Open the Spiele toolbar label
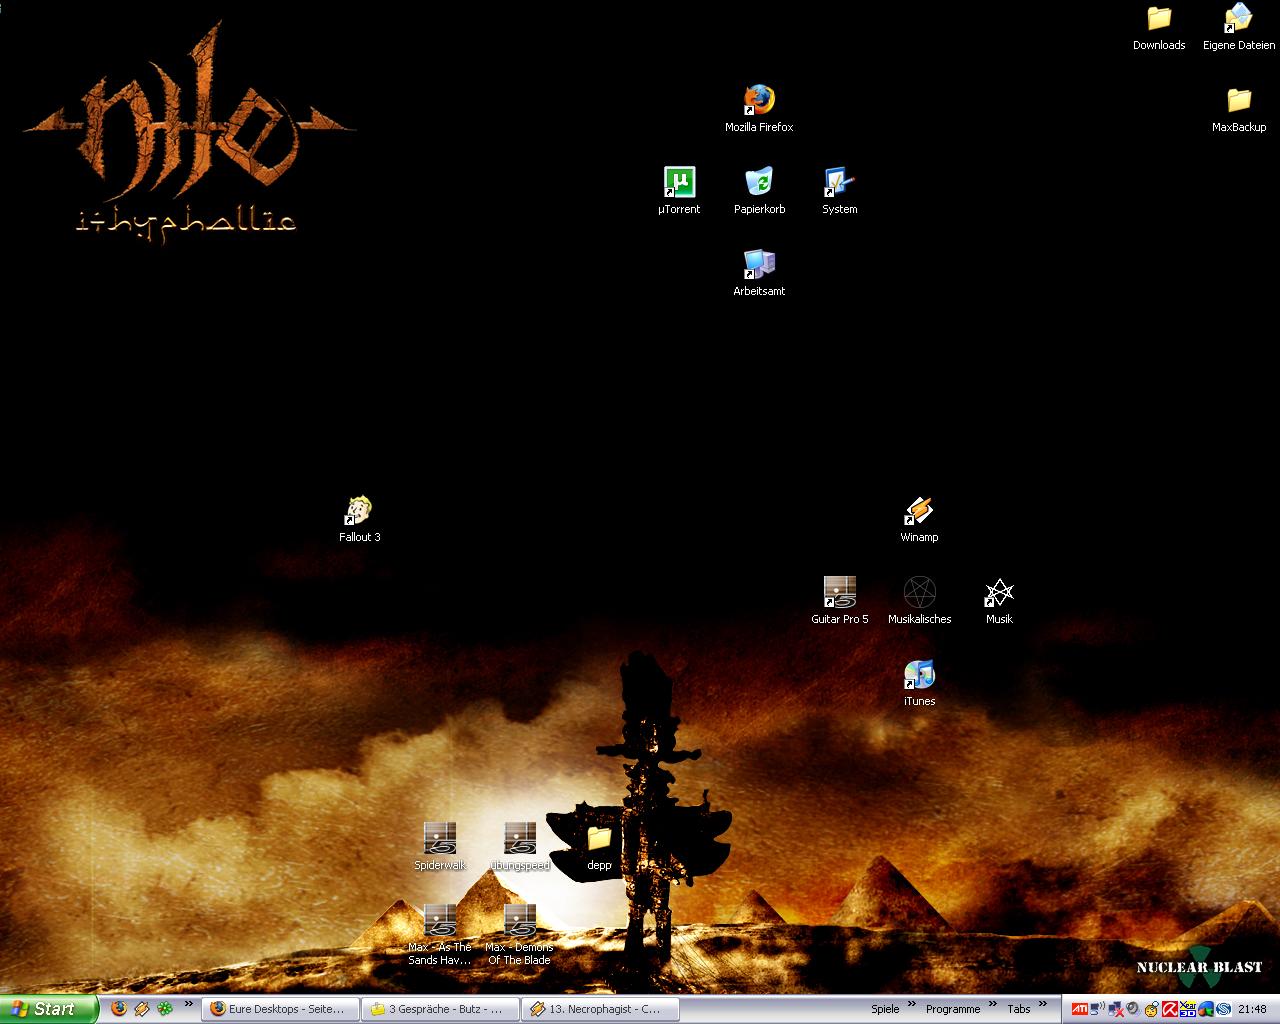This screenshot has height=1024, width=1280. (x=885, y=1009)
